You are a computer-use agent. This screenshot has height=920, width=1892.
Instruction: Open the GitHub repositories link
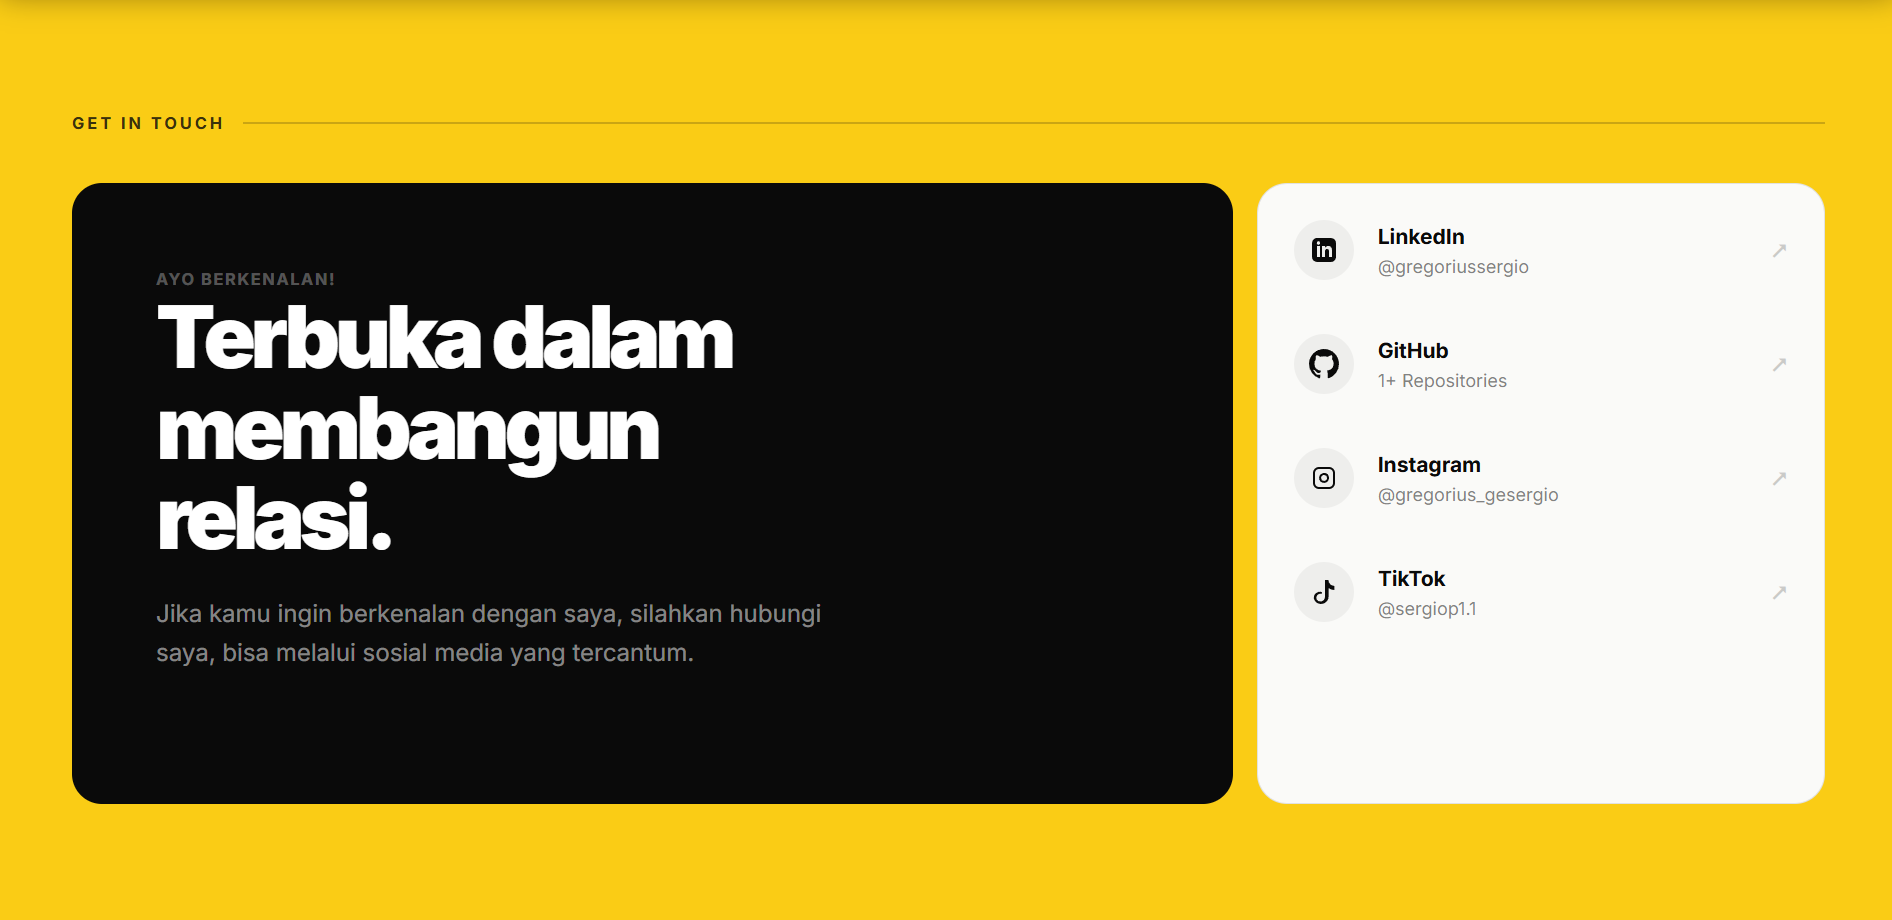[x=1442, y=380]
